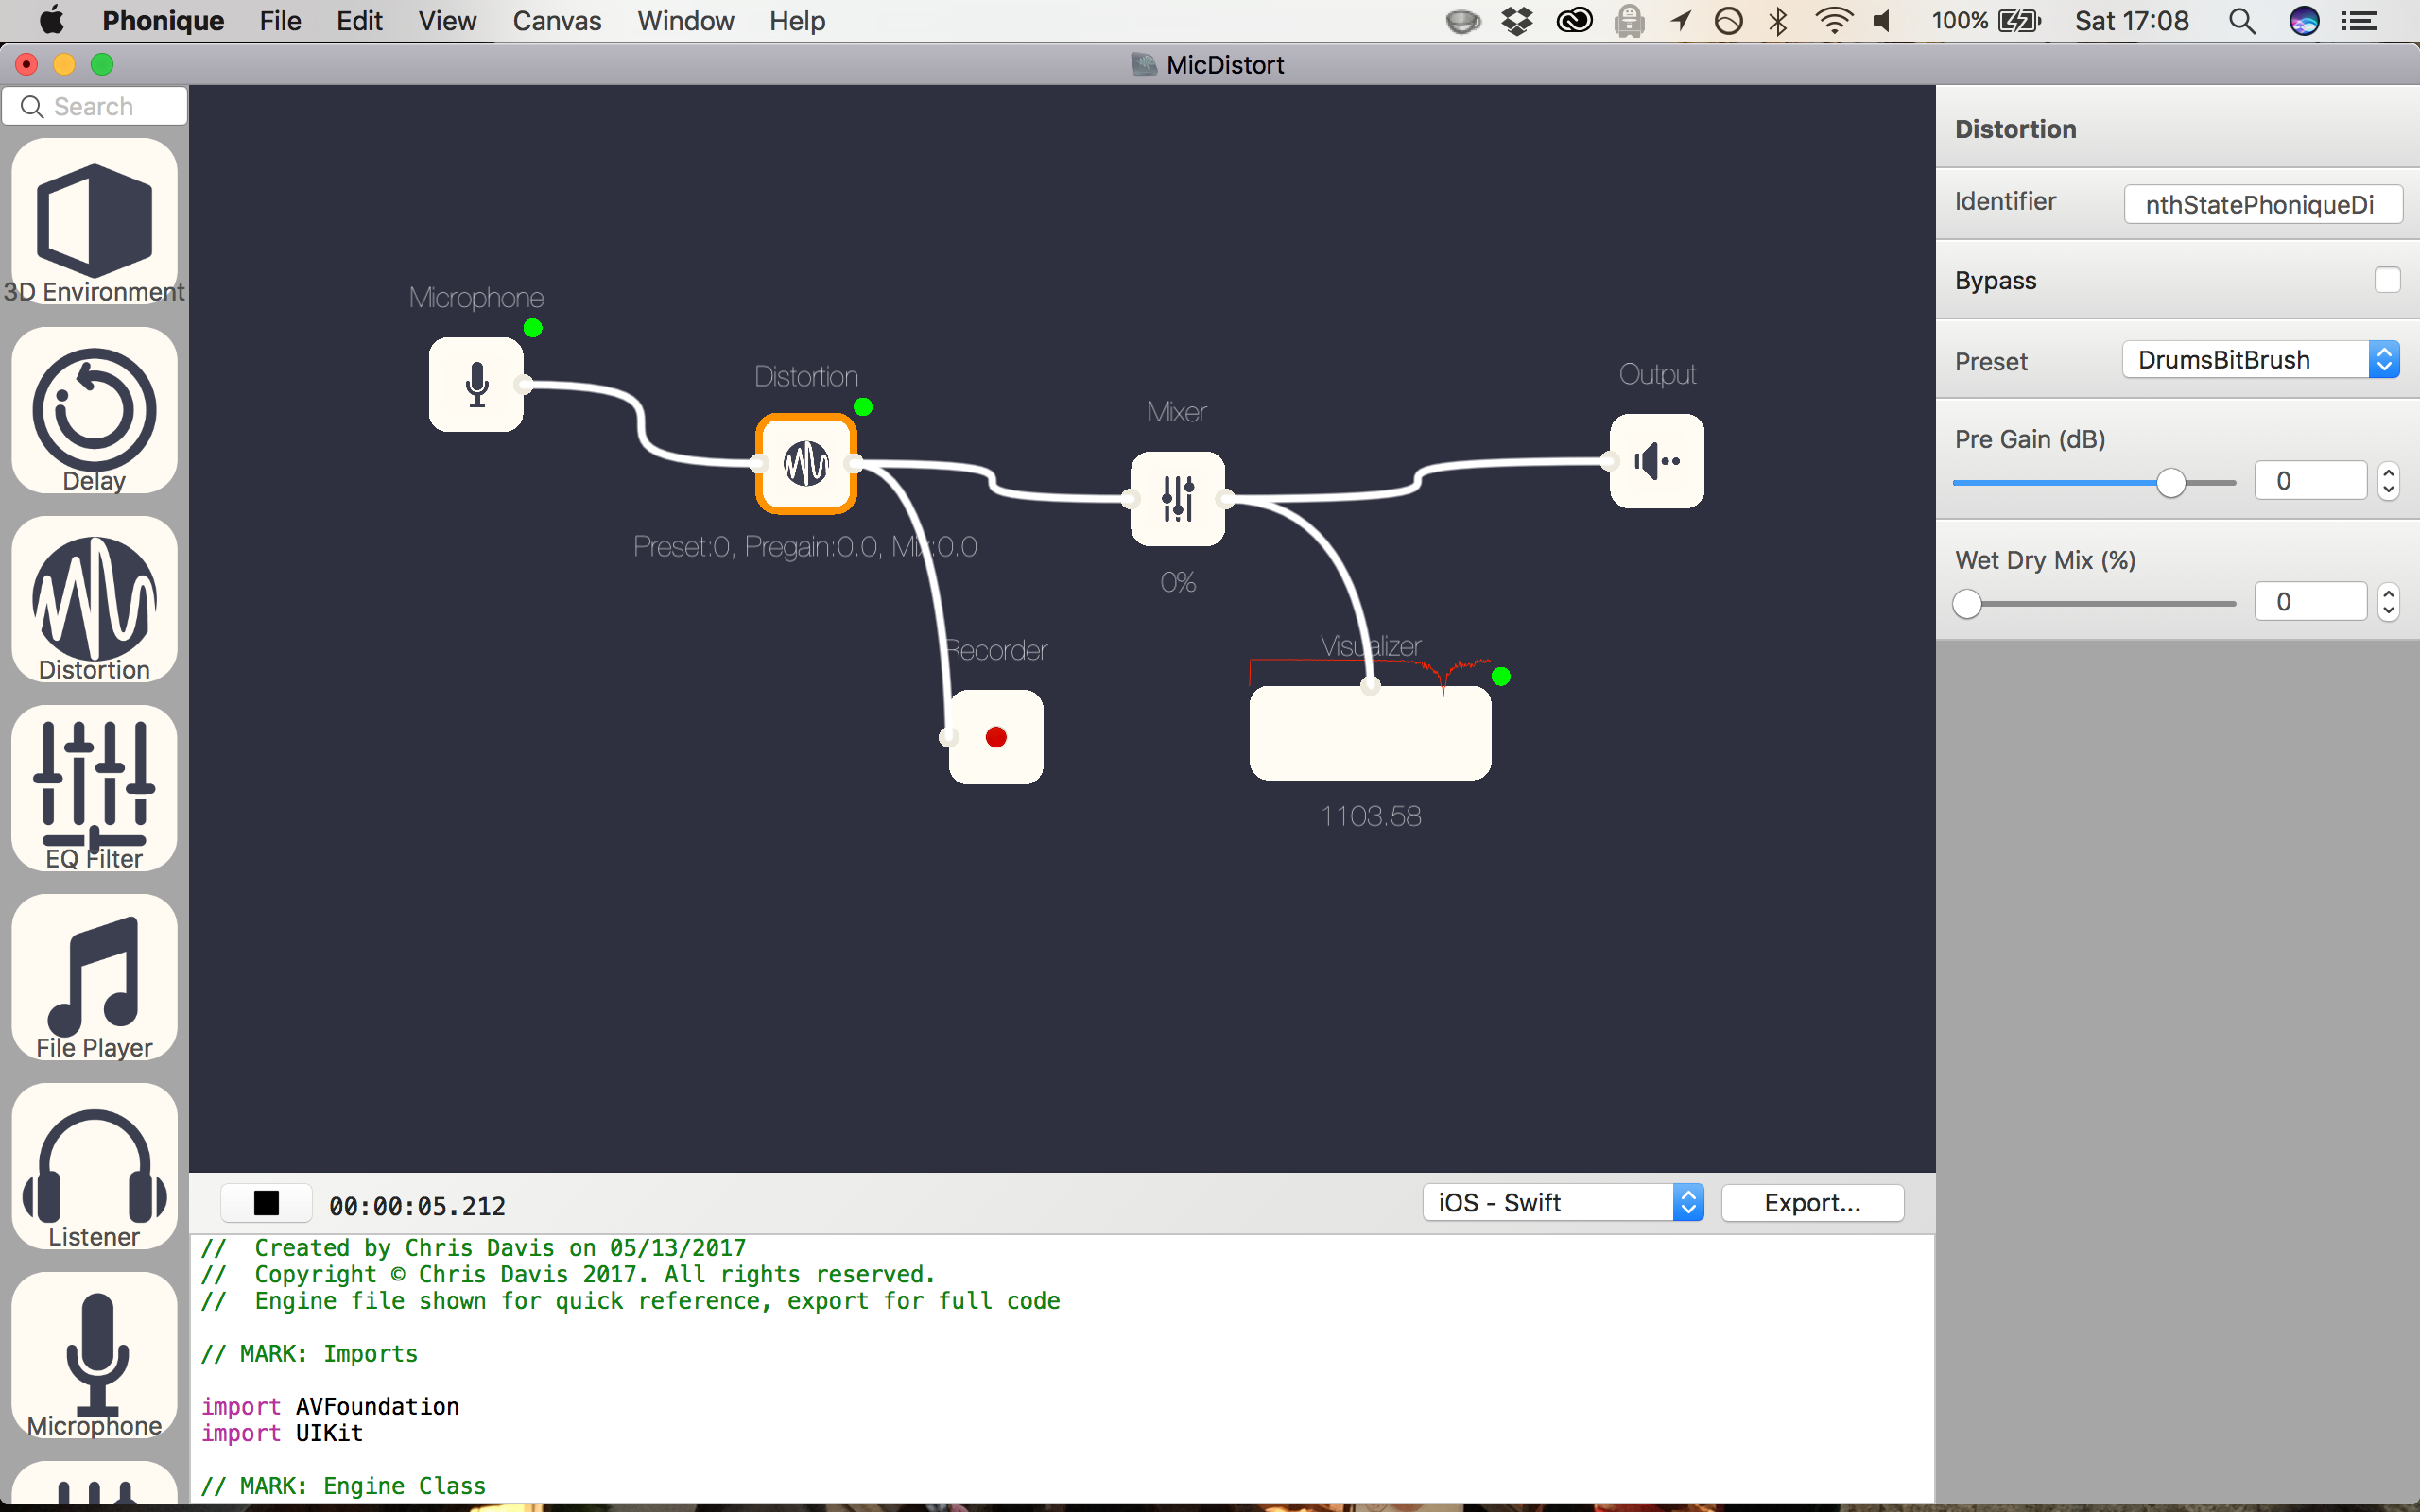Click the Mixer node on canvas
The height and width of the screenshot is (1512, 2420).
[x=1177, y=498]
